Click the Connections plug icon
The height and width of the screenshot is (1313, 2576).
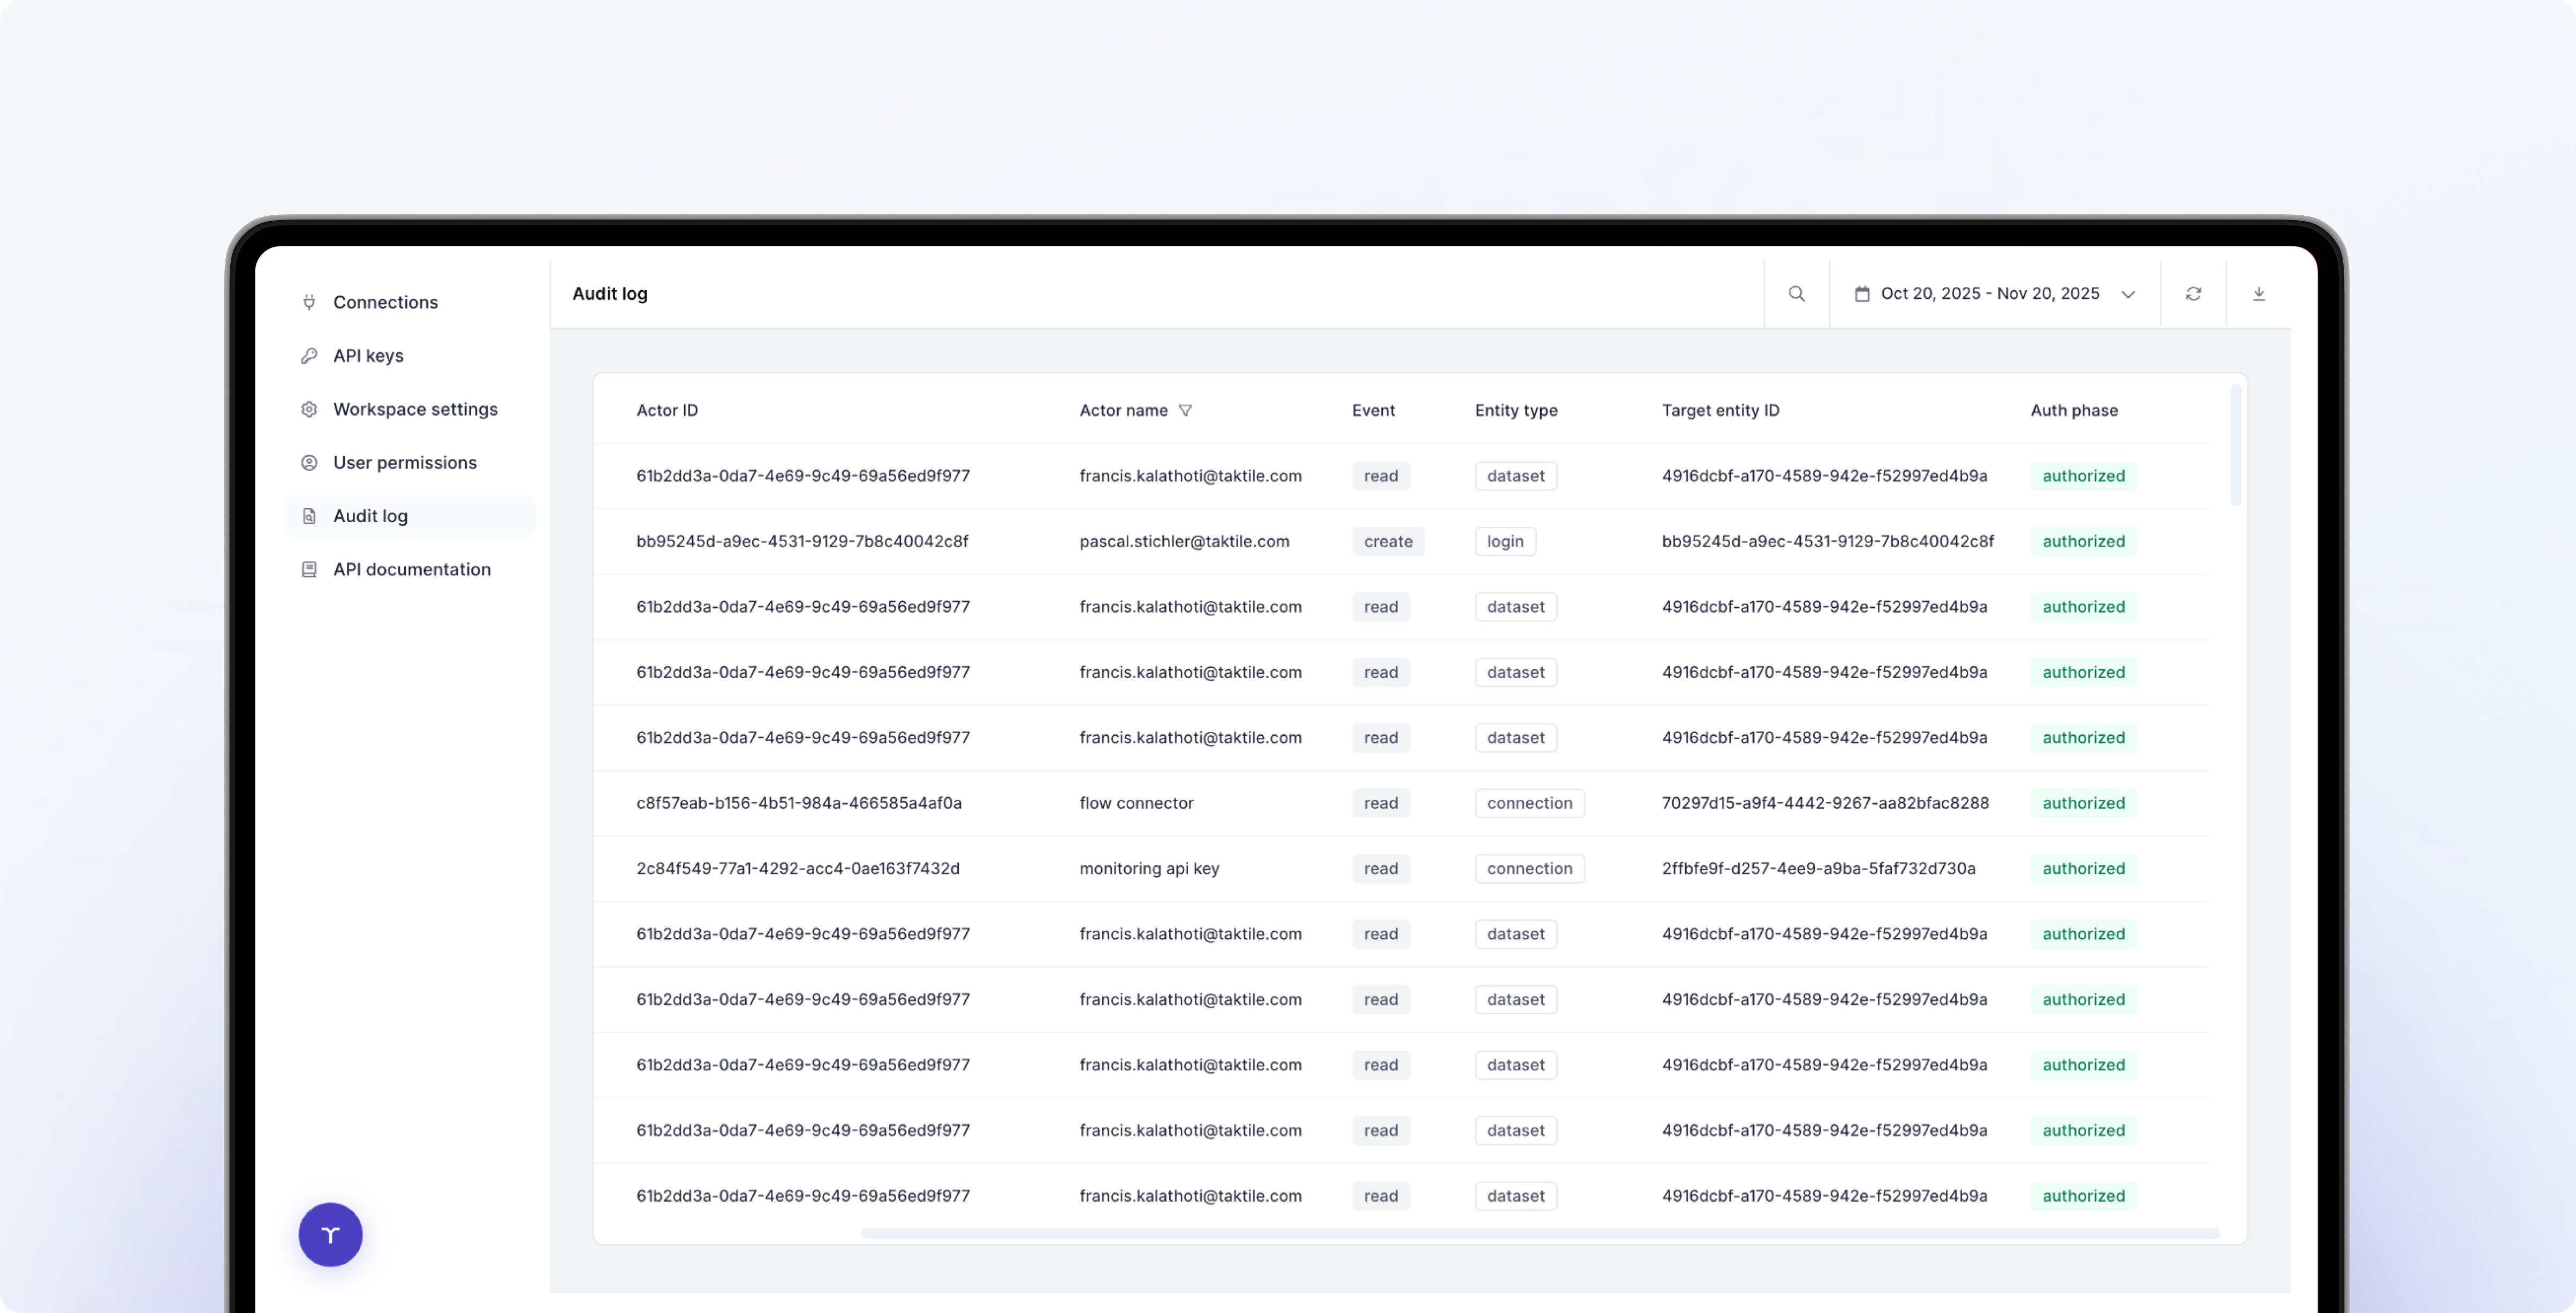tap(309, 302)
